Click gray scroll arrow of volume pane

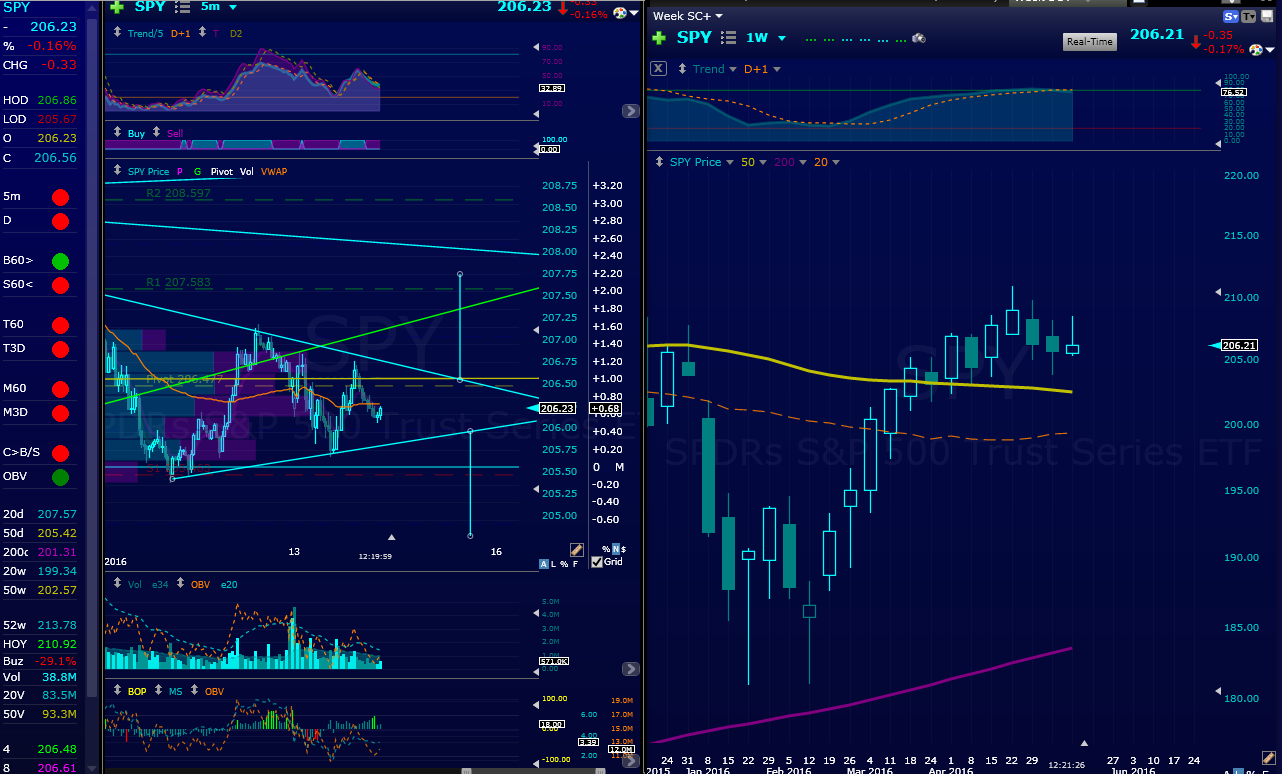coord(631,669)
